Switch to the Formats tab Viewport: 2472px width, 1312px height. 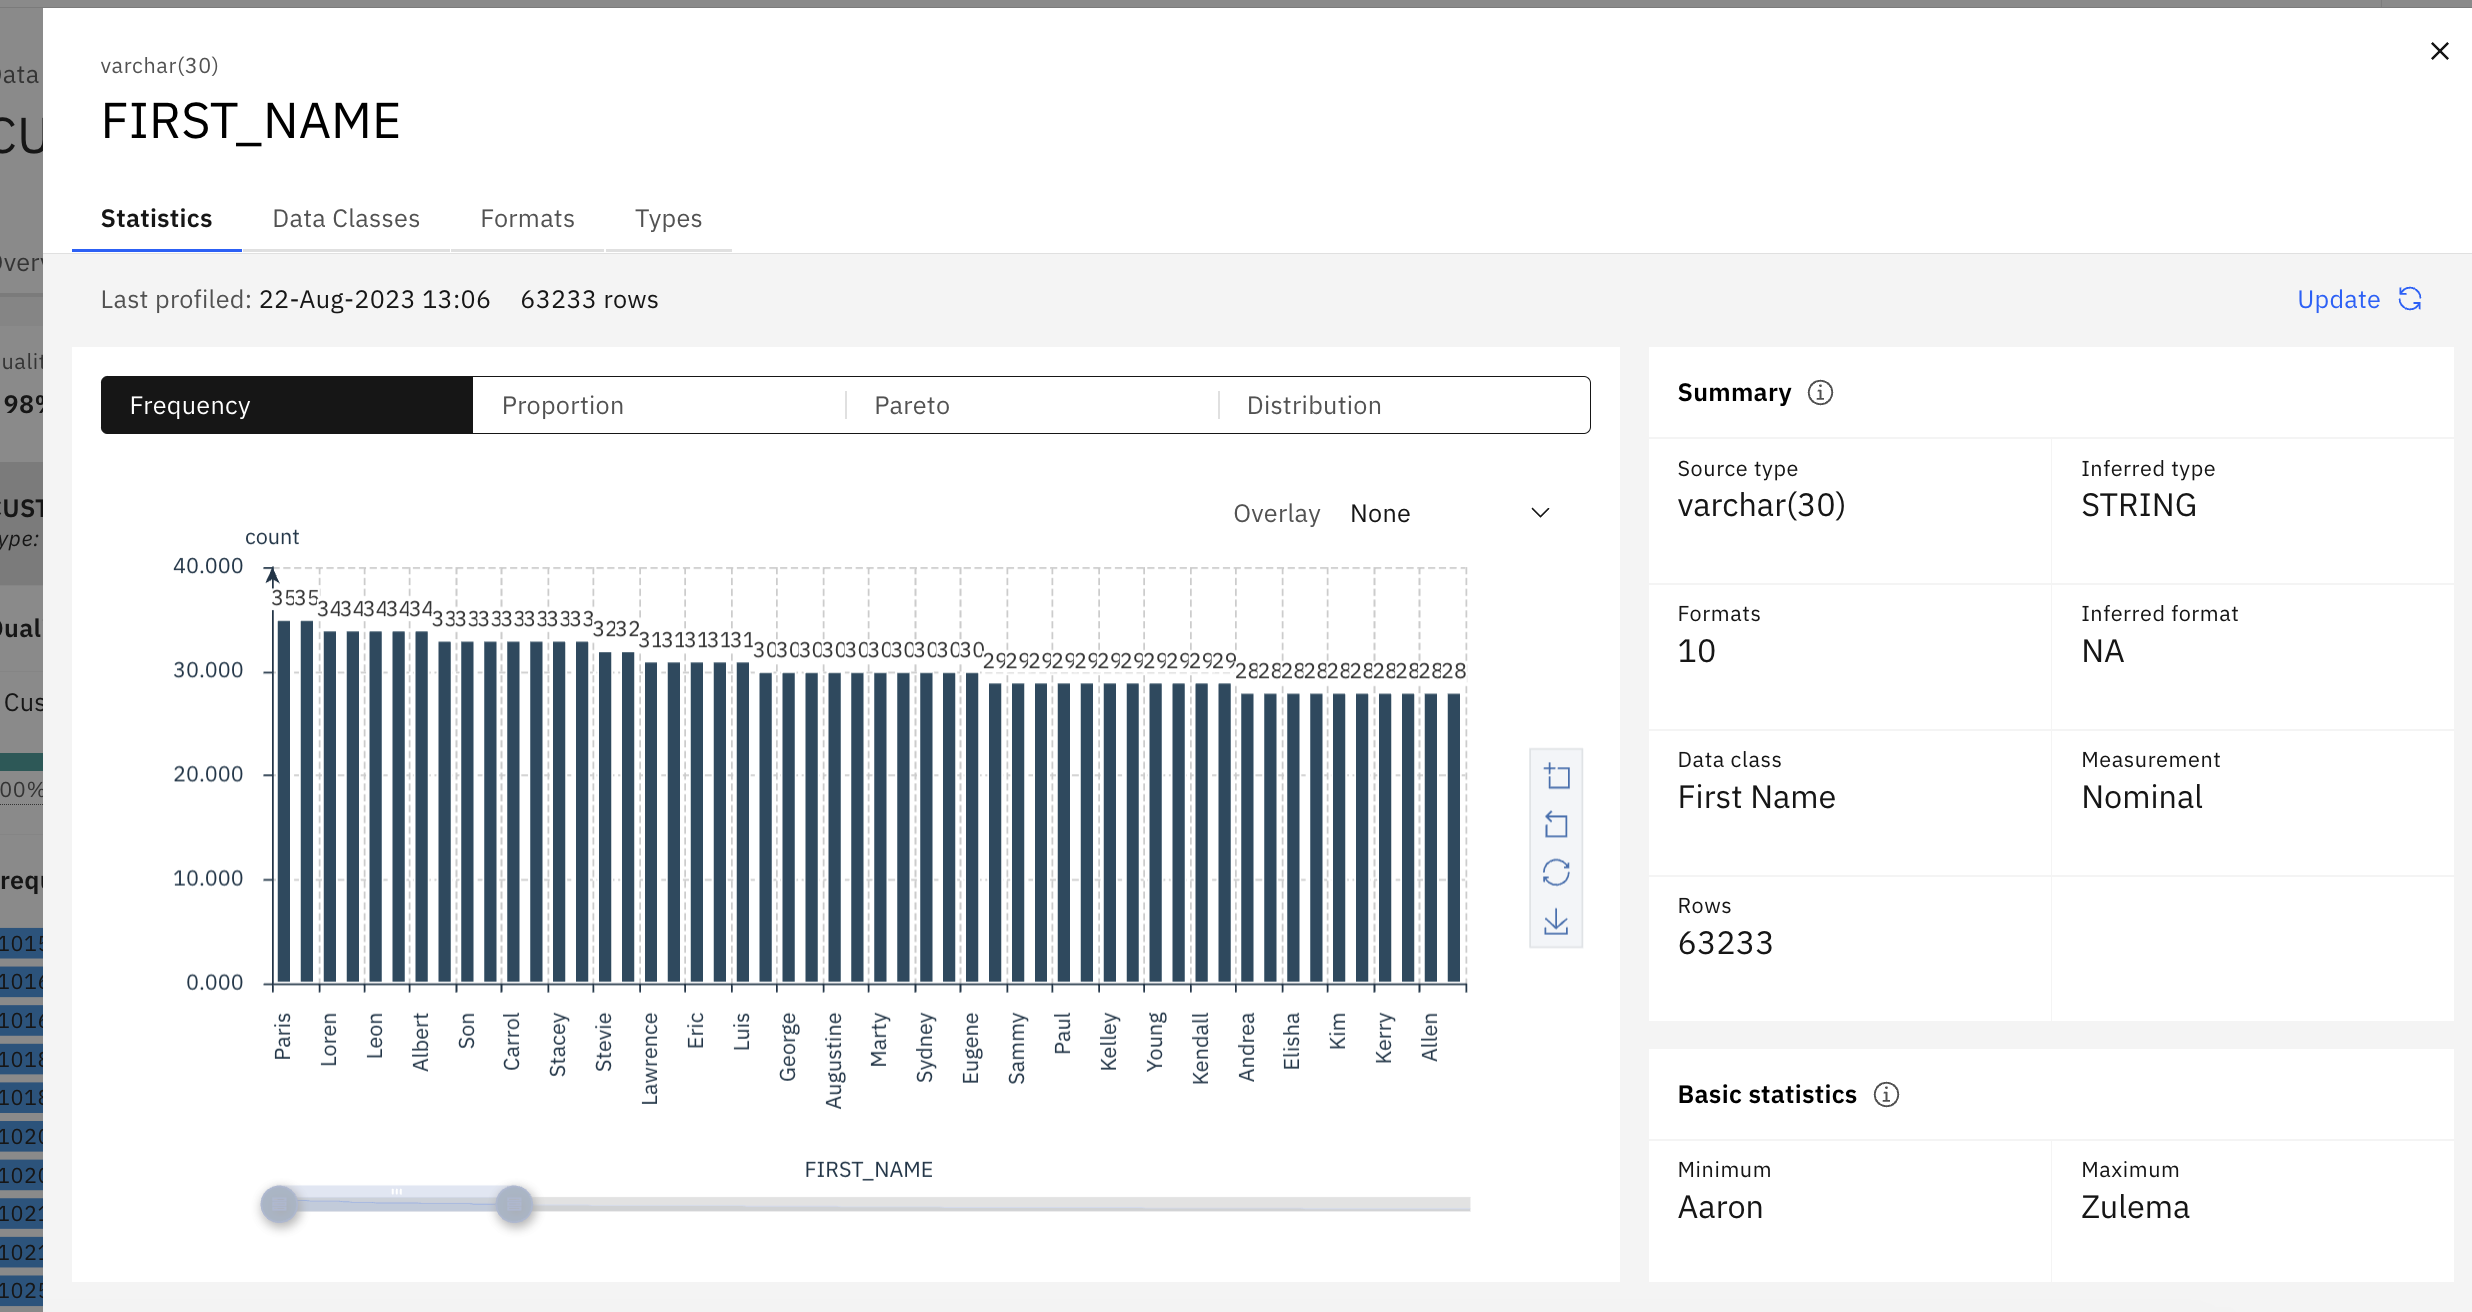click(x=527, y=219)
